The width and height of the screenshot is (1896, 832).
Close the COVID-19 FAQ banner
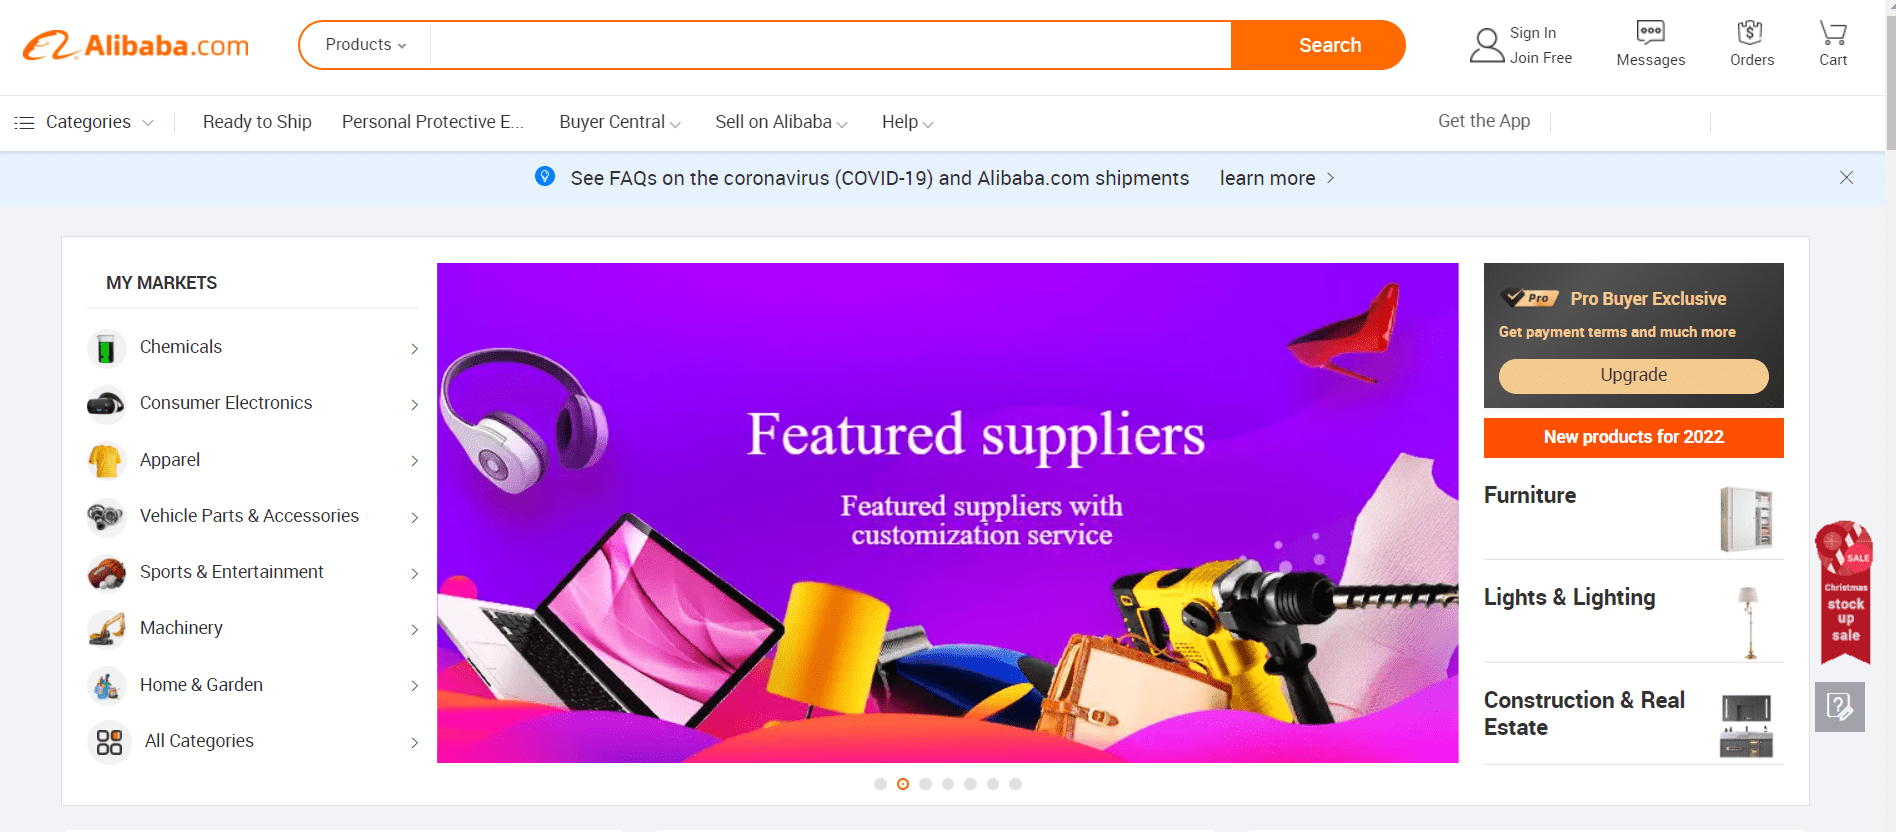[x=1846, y=177]
